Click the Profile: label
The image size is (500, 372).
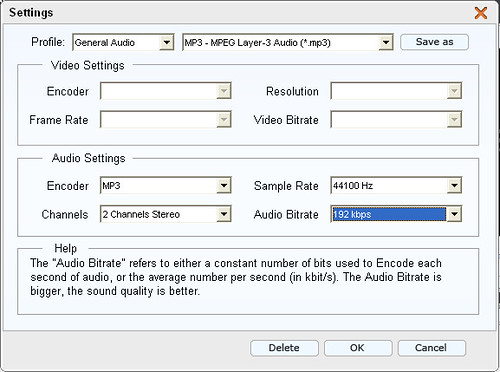48,42
